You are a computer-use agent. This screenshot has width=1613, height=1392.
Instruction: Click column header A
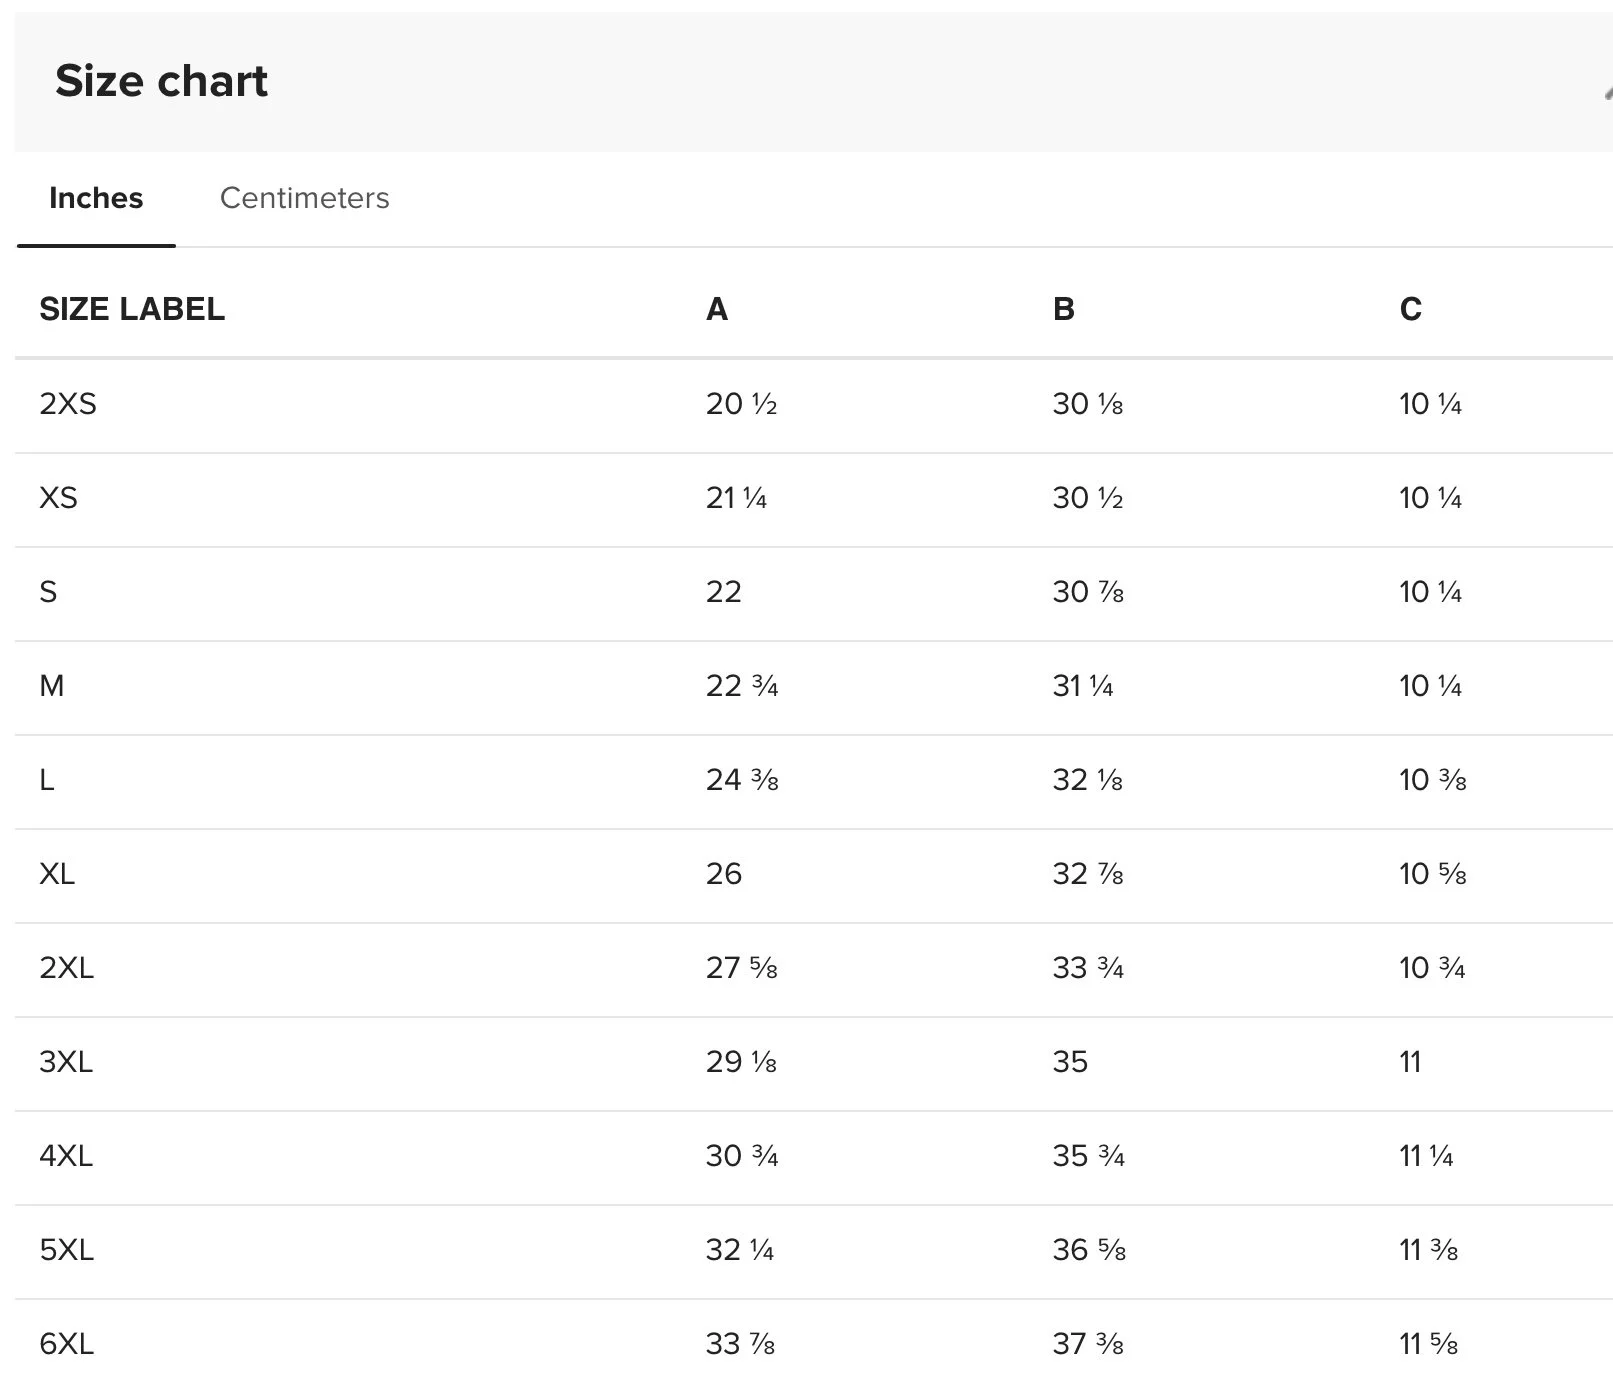click(717, 309)
